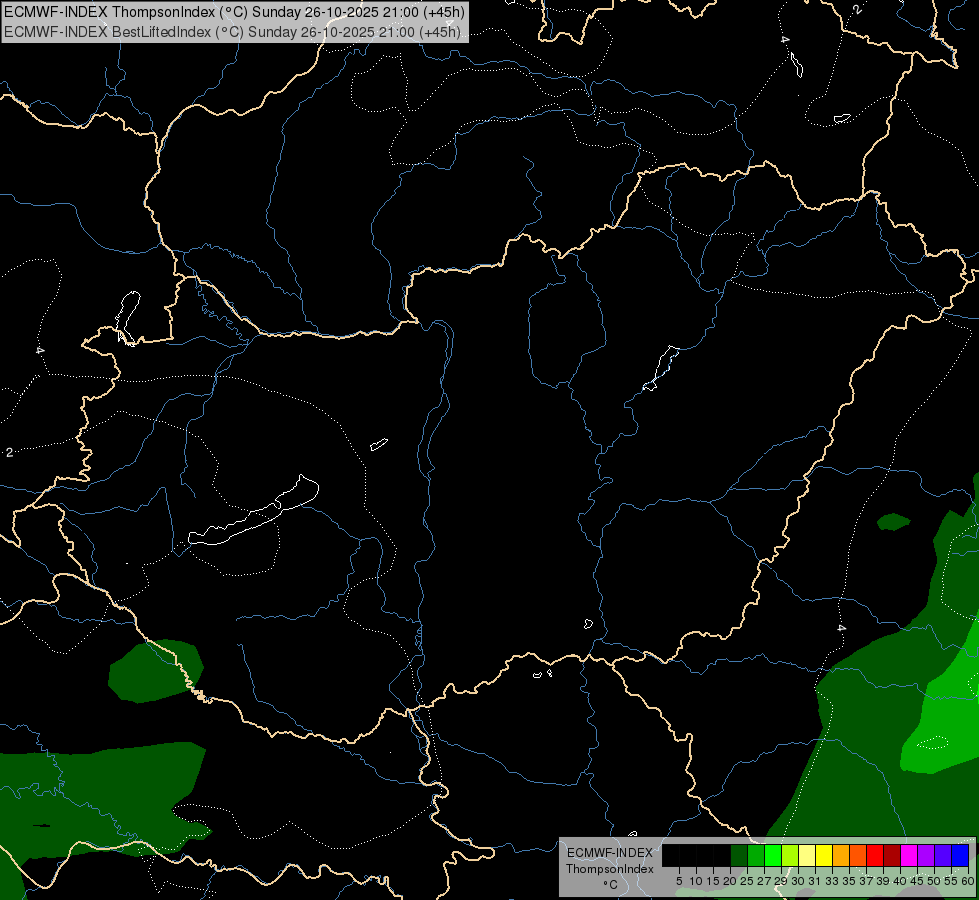Choose the orange-red 35–37 legend swatch
979x900 pixels.
858,855
